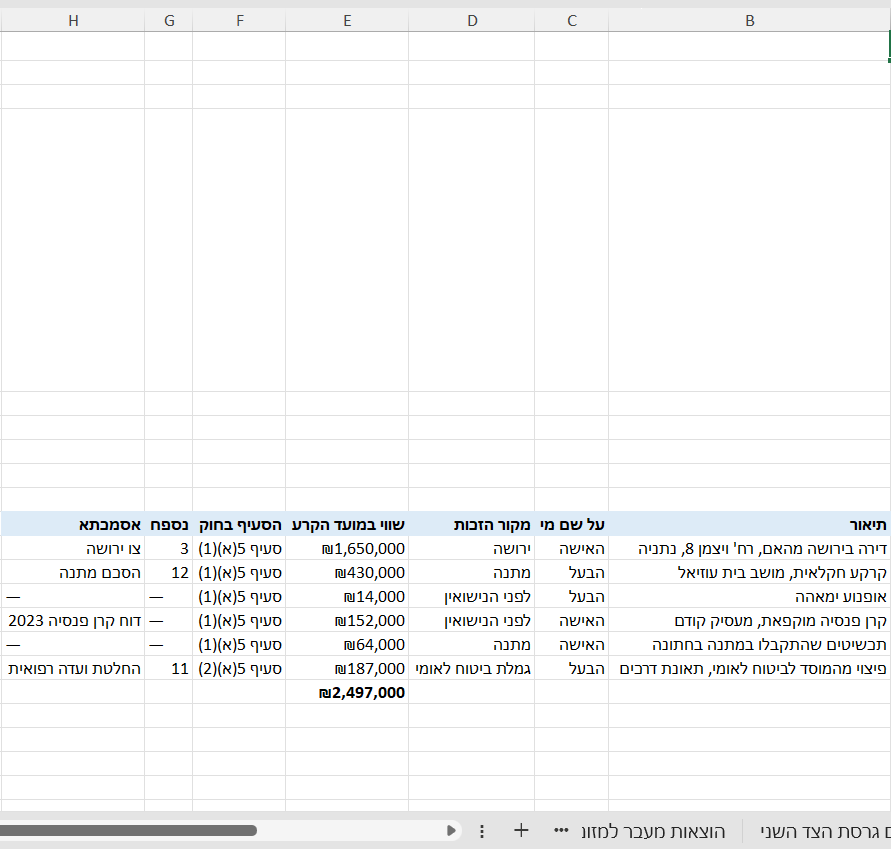Click appendix number 12 cell

(x=169, y=572)
